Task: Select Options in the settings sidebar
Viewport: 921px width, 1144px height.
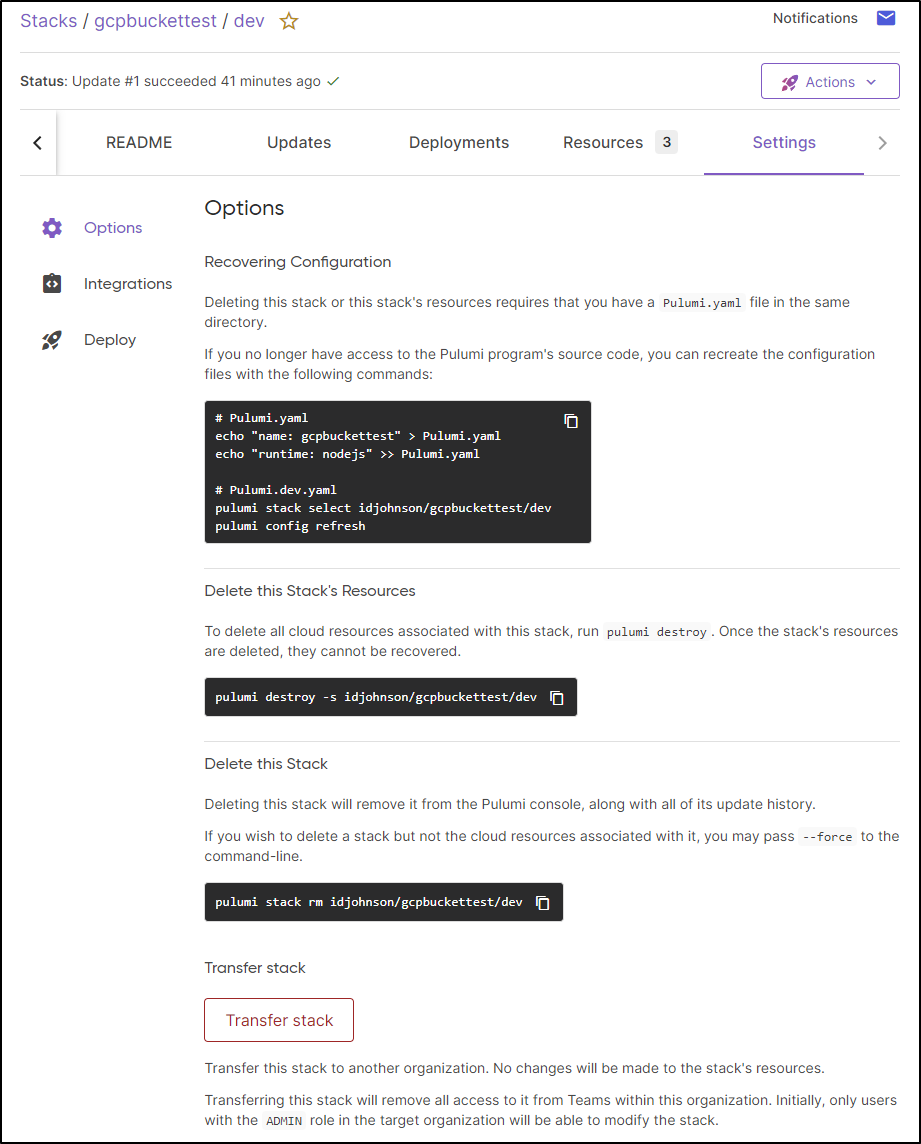Action: click(x=113, y=228)
